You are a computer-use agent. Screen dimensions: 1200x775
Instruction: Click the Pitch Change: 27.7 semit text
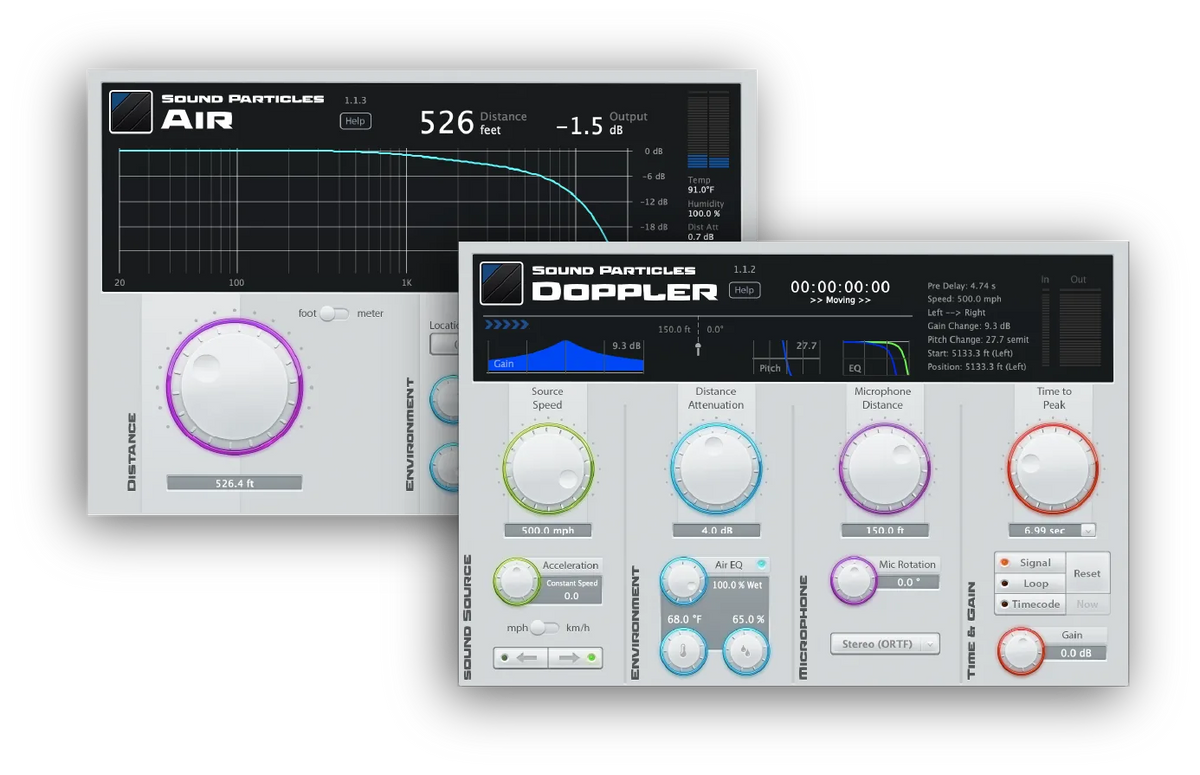[x=978, y=340]
